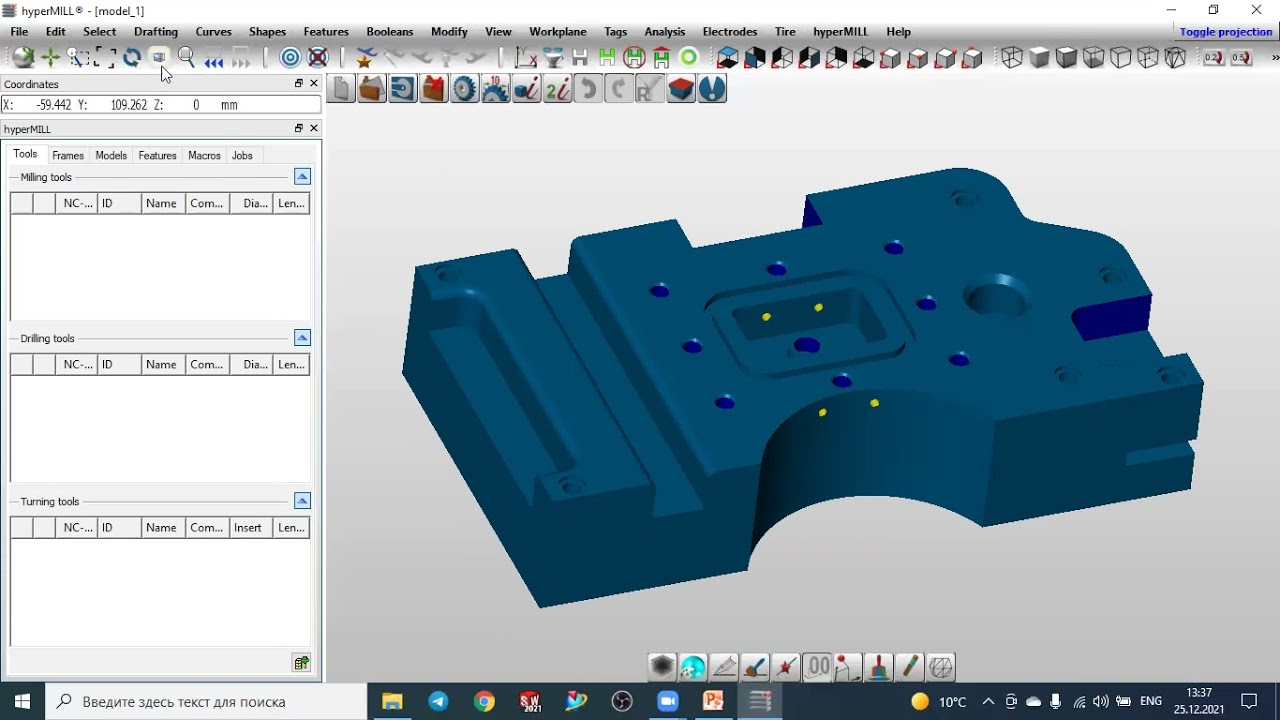Open the Drafting menu
Screen dimensions: 1280x720
[156, 32]
